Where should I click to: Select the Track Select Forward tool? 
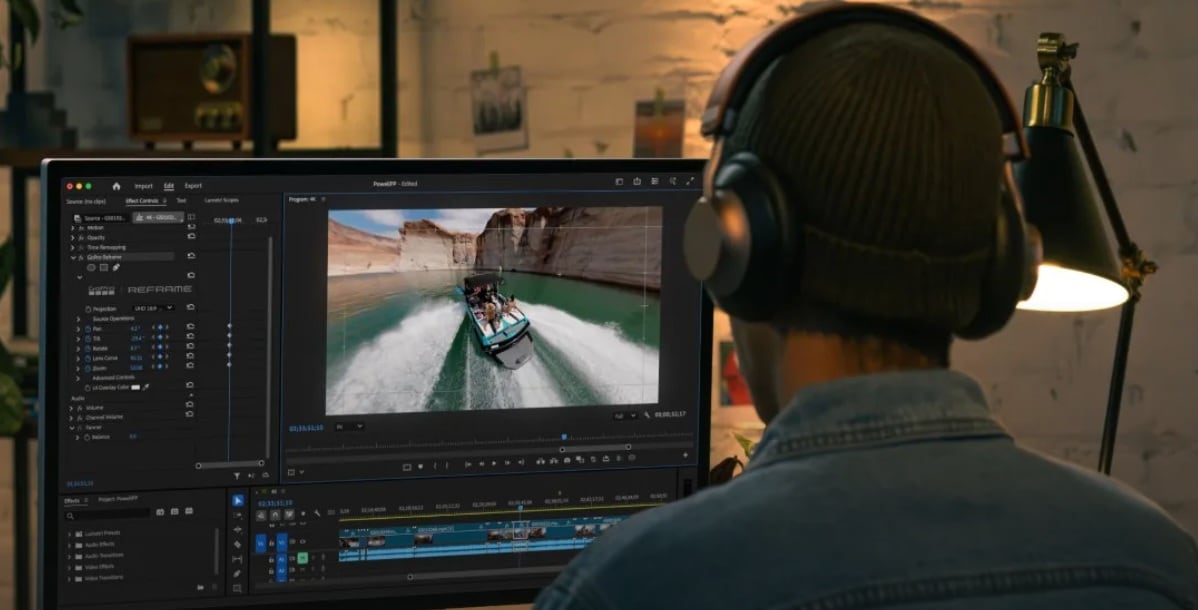coord(238,515)
